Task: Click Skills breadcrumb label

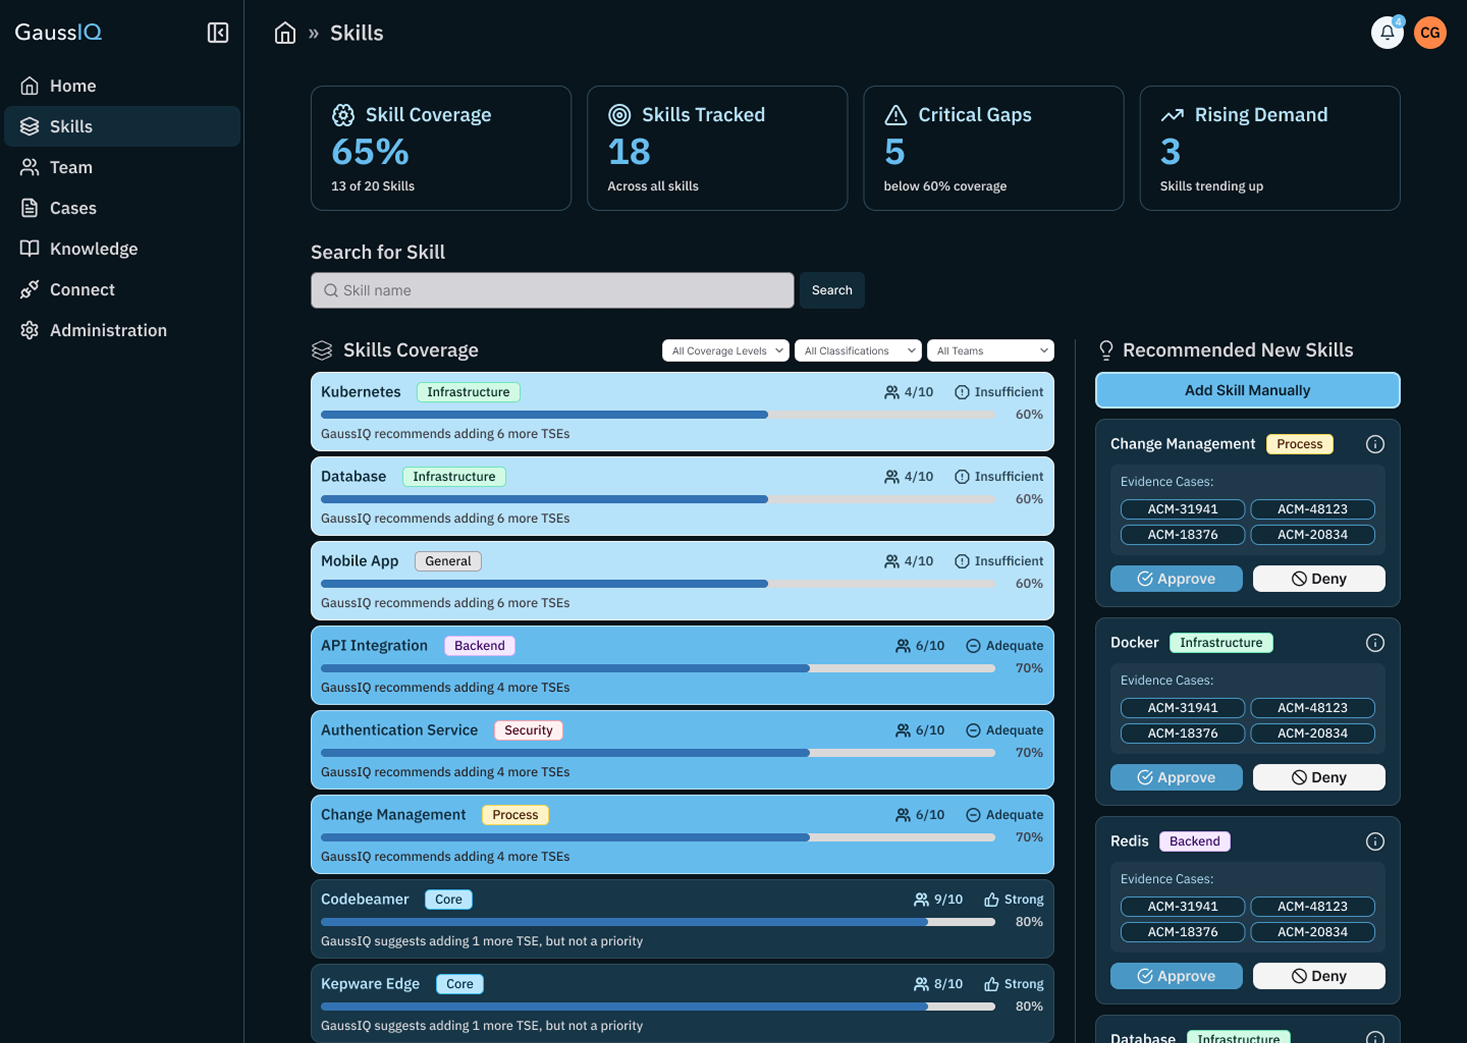Action: pos(357,33)
